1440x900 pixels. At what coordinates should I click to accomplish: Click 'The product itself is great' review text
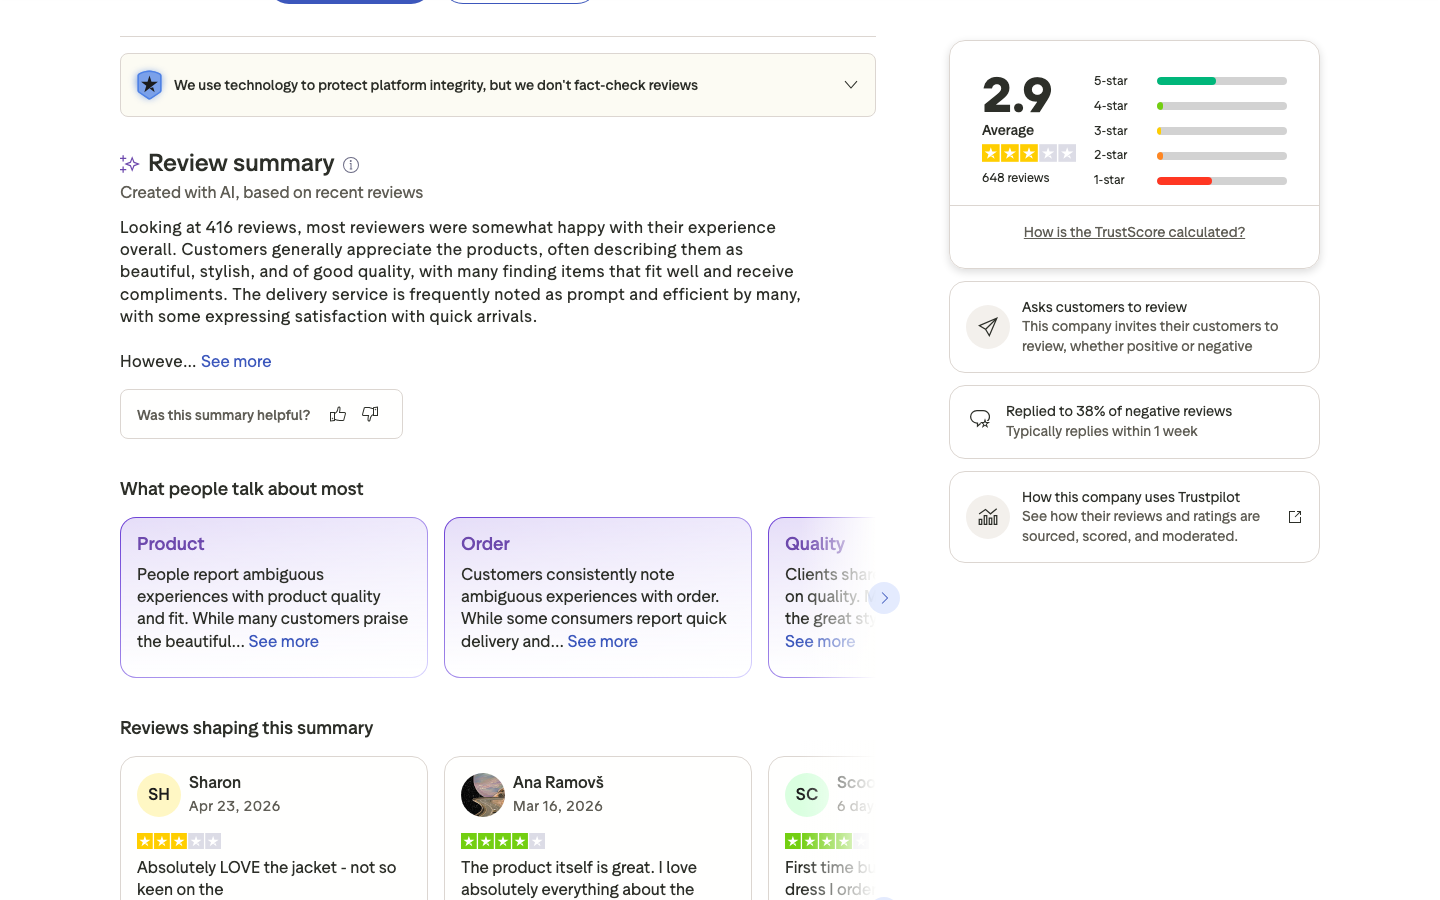tap(579, 878)
